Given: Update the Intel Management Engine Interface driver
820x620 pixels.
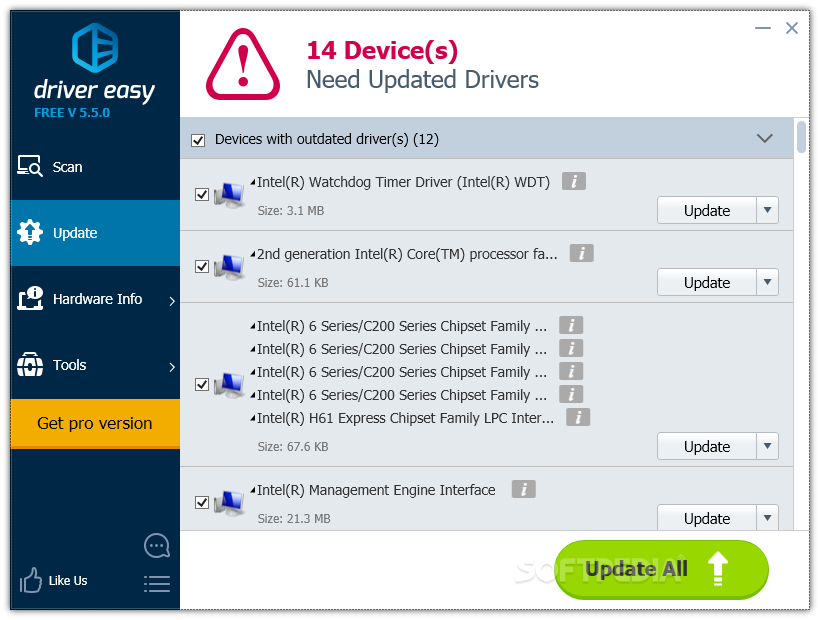Looking at the screenshot, I should point(707,518).
